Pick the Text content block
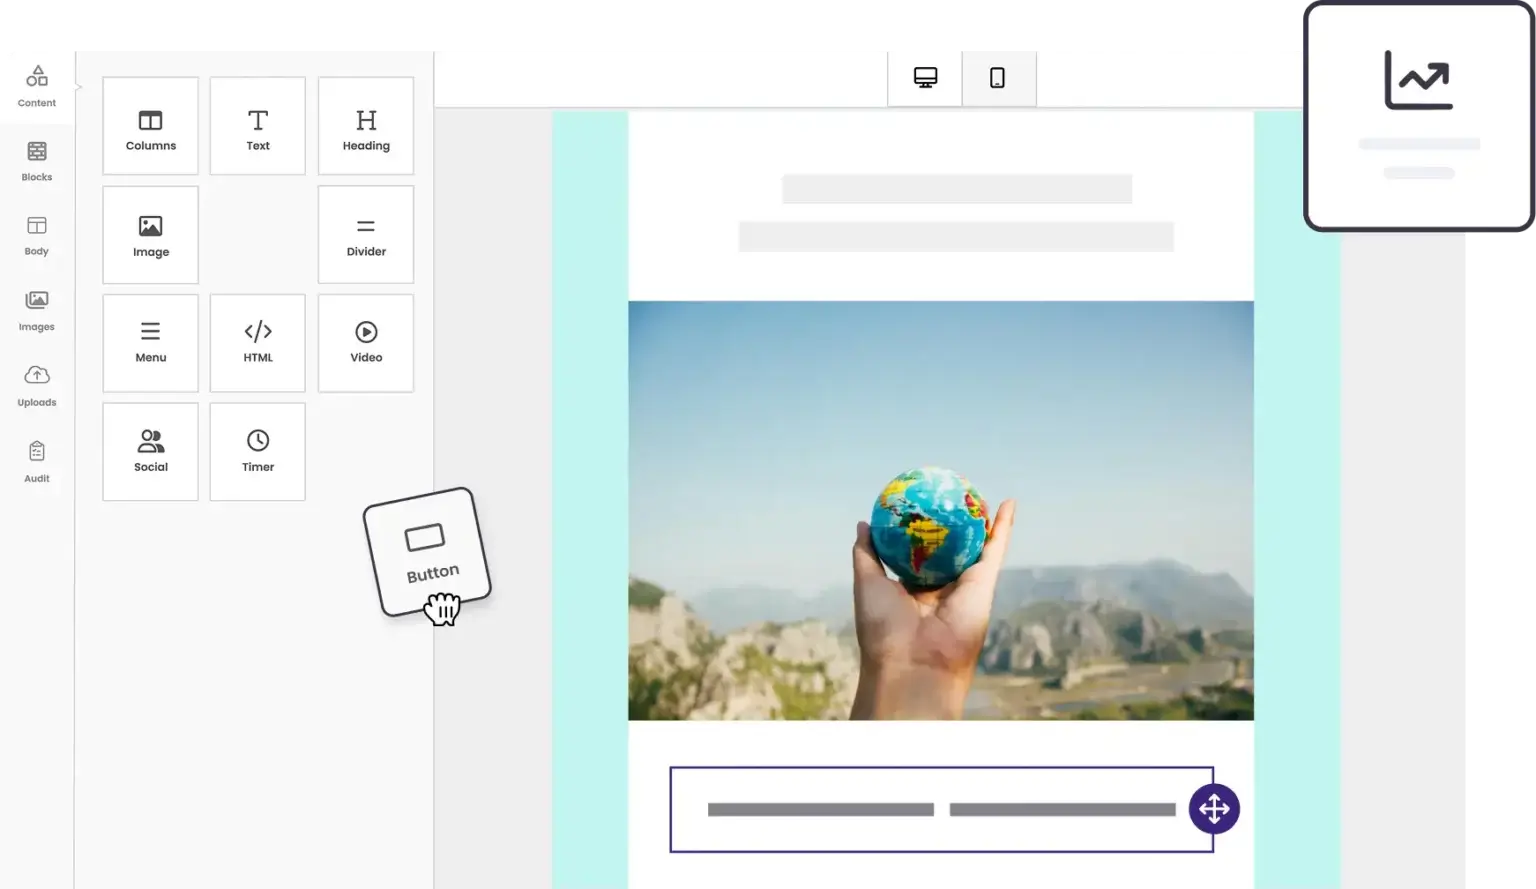 pyautogui.click(x=257, y=127)
